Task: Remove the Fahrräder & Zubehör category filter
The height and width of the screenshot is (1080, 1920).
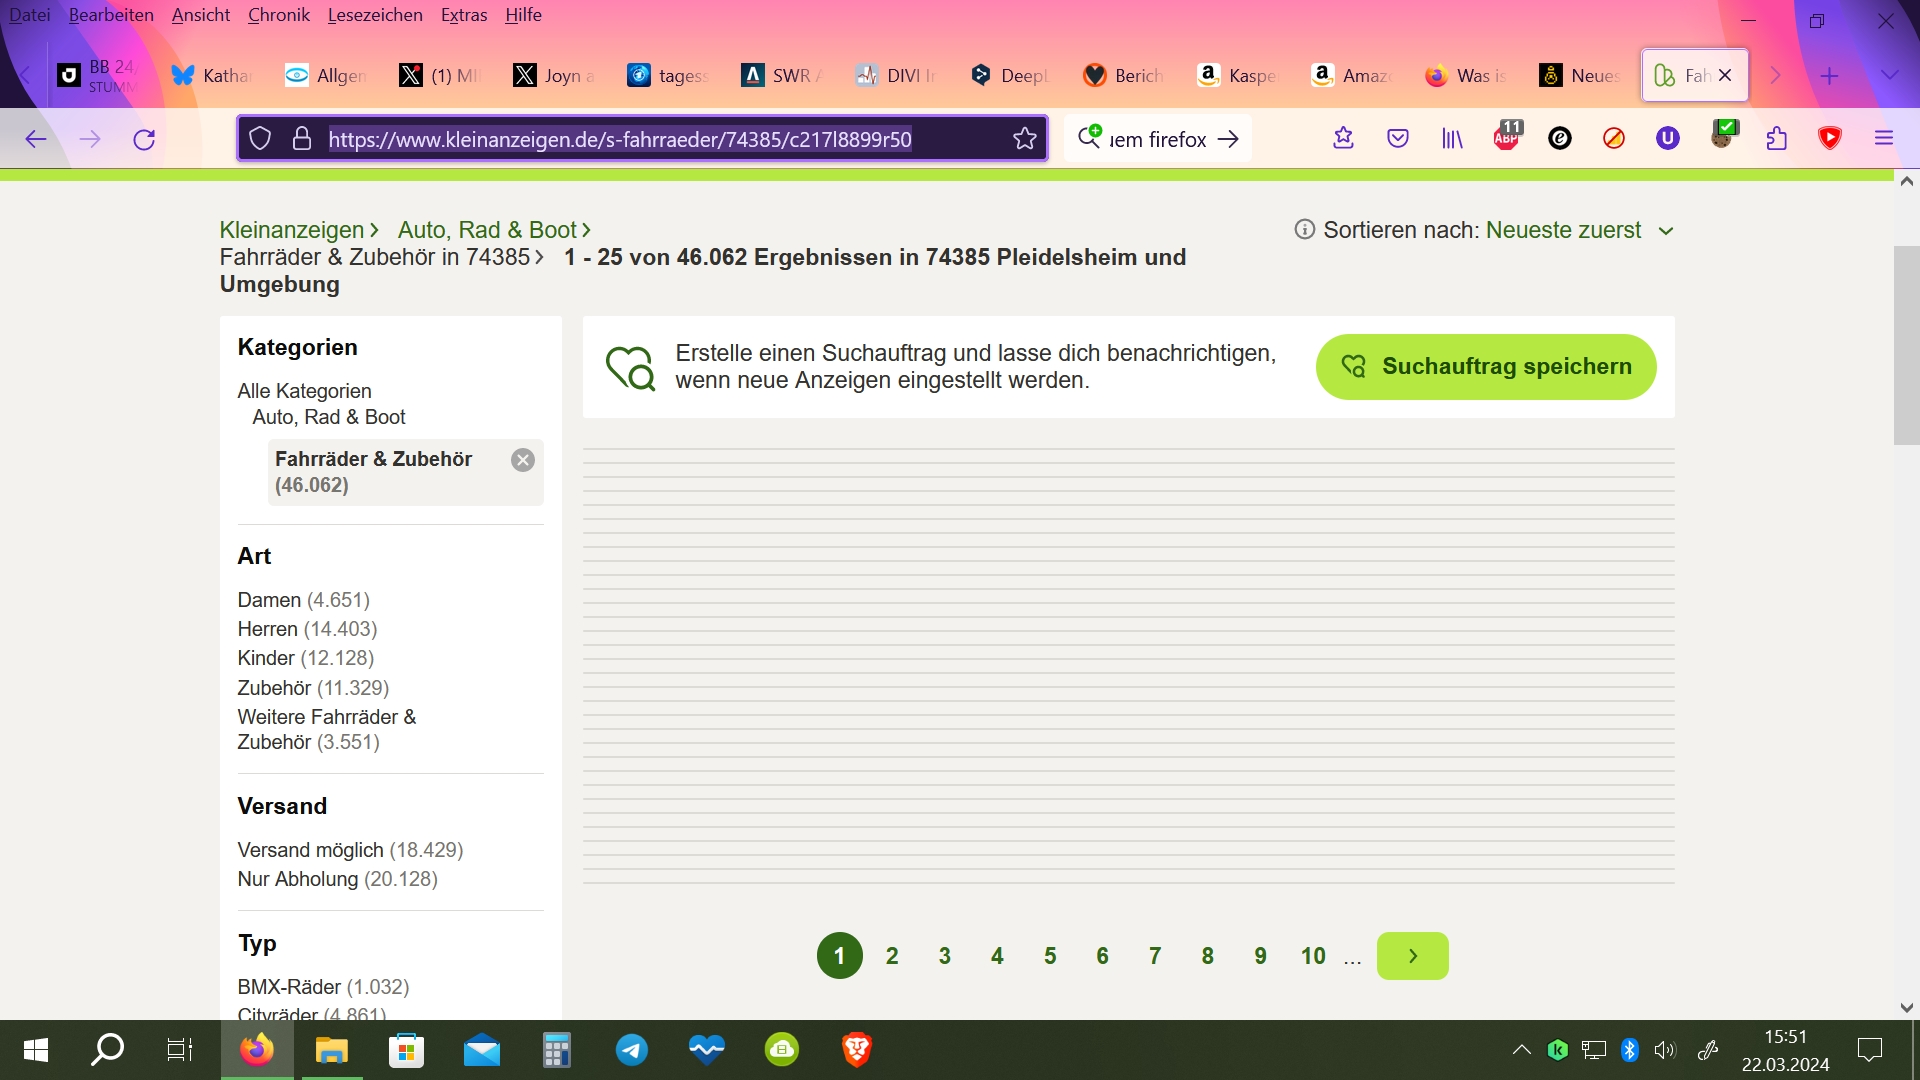Action: (522, 460)
